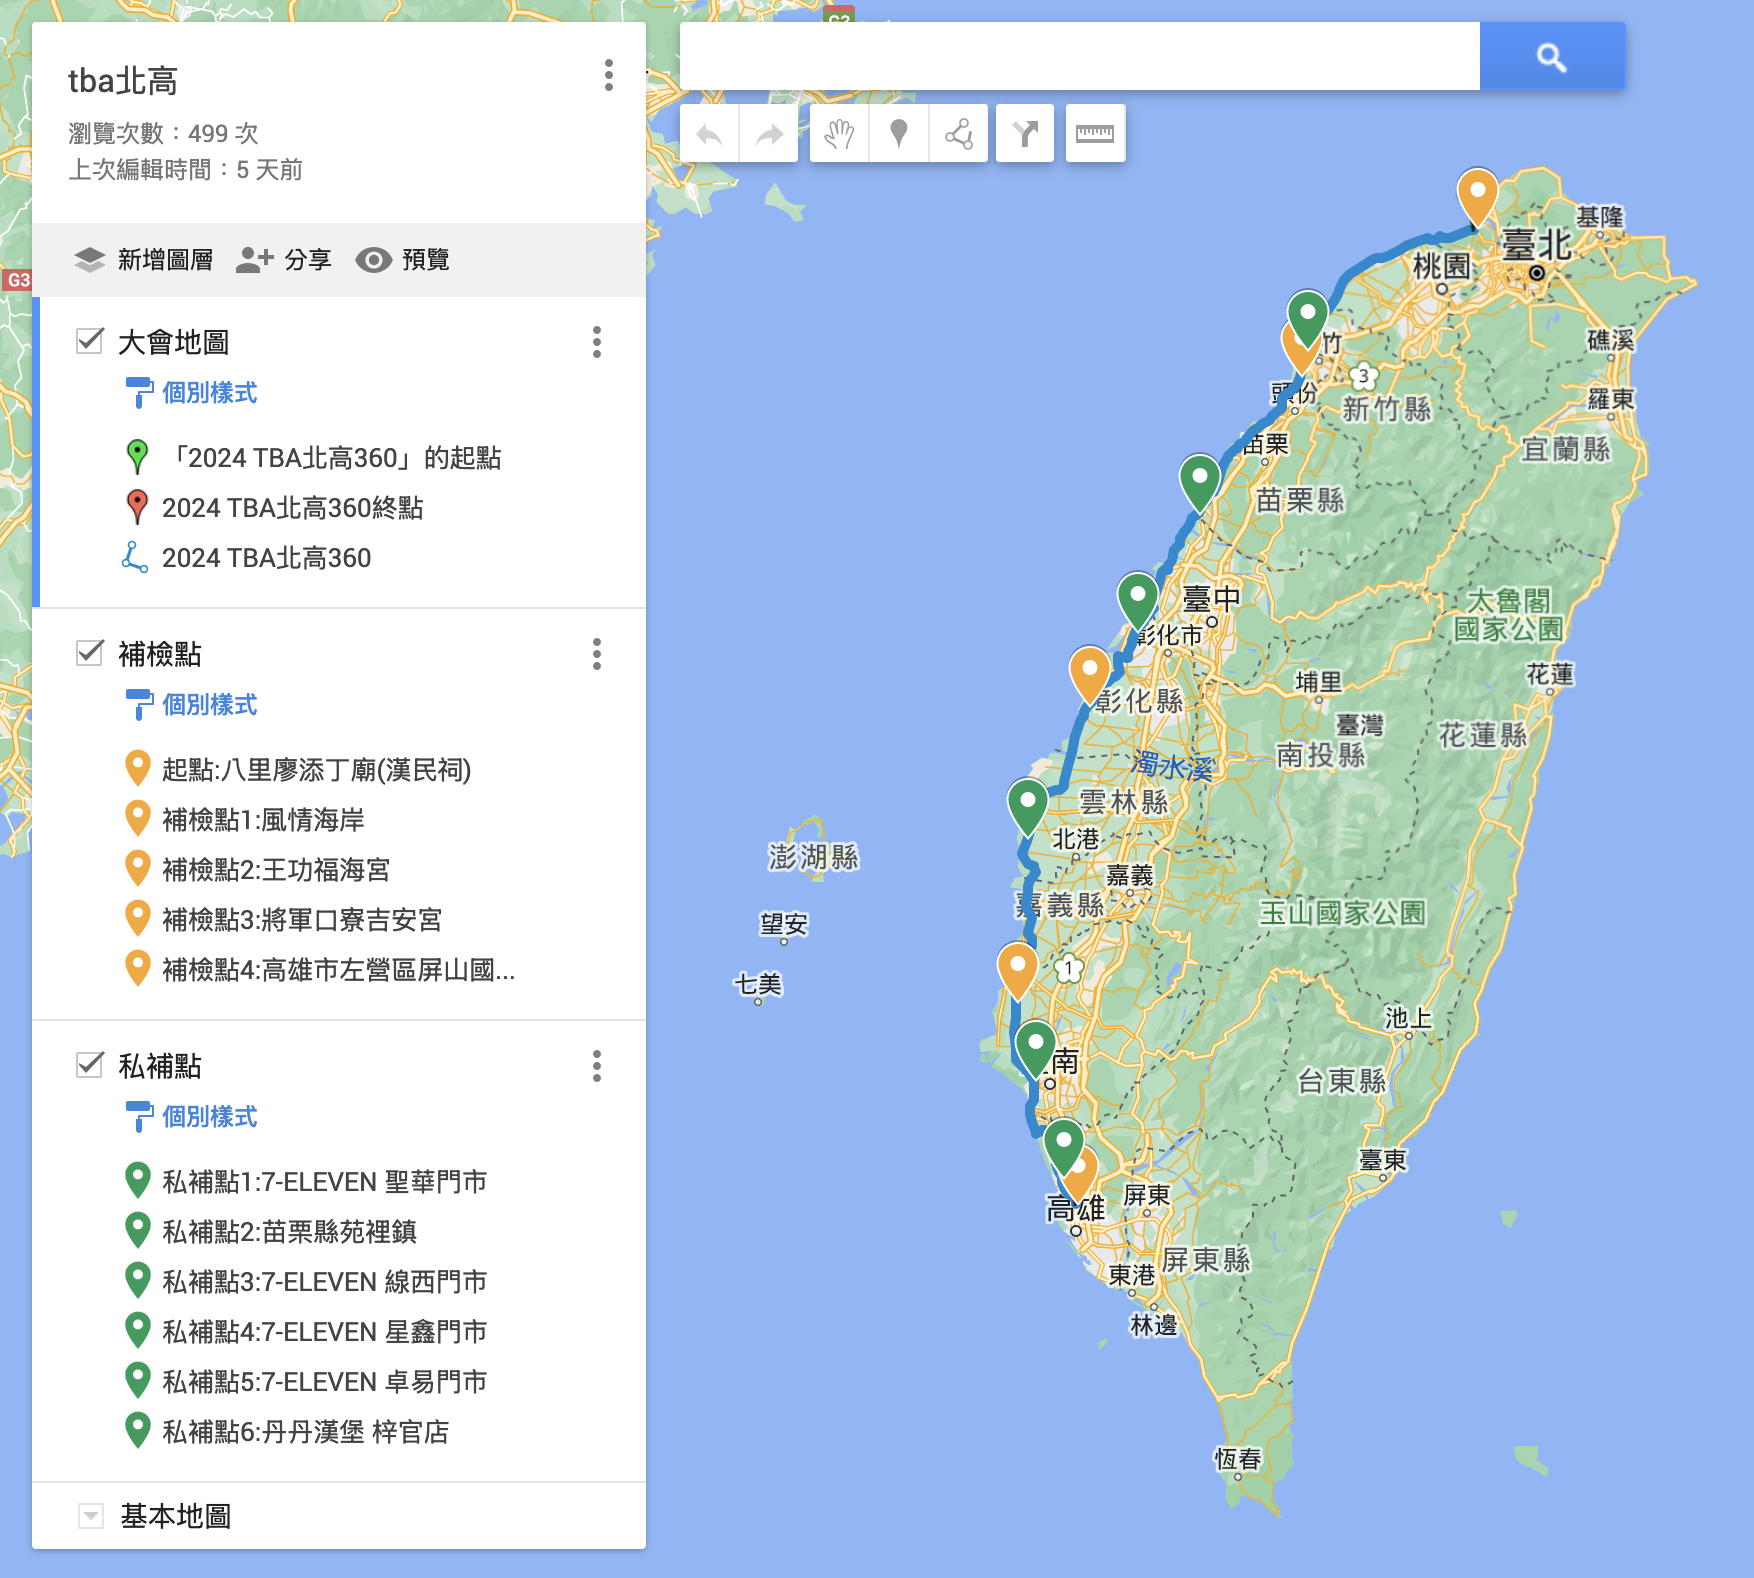
Task: Click the redo arrow in map toolbar
Action: pyautogui.click(x=769, y=134)
